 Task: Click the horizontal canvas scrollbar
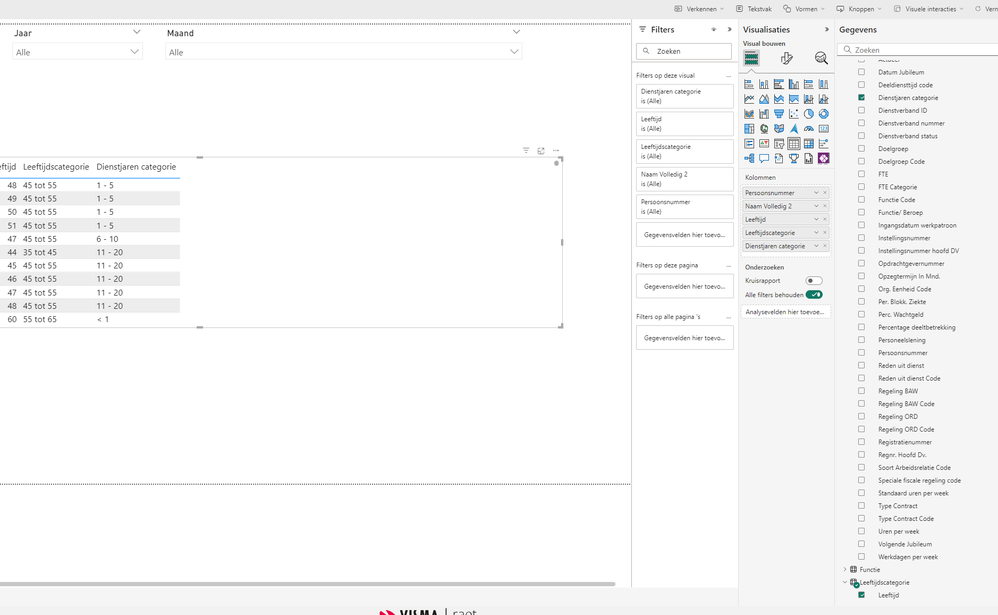point(307,584)
